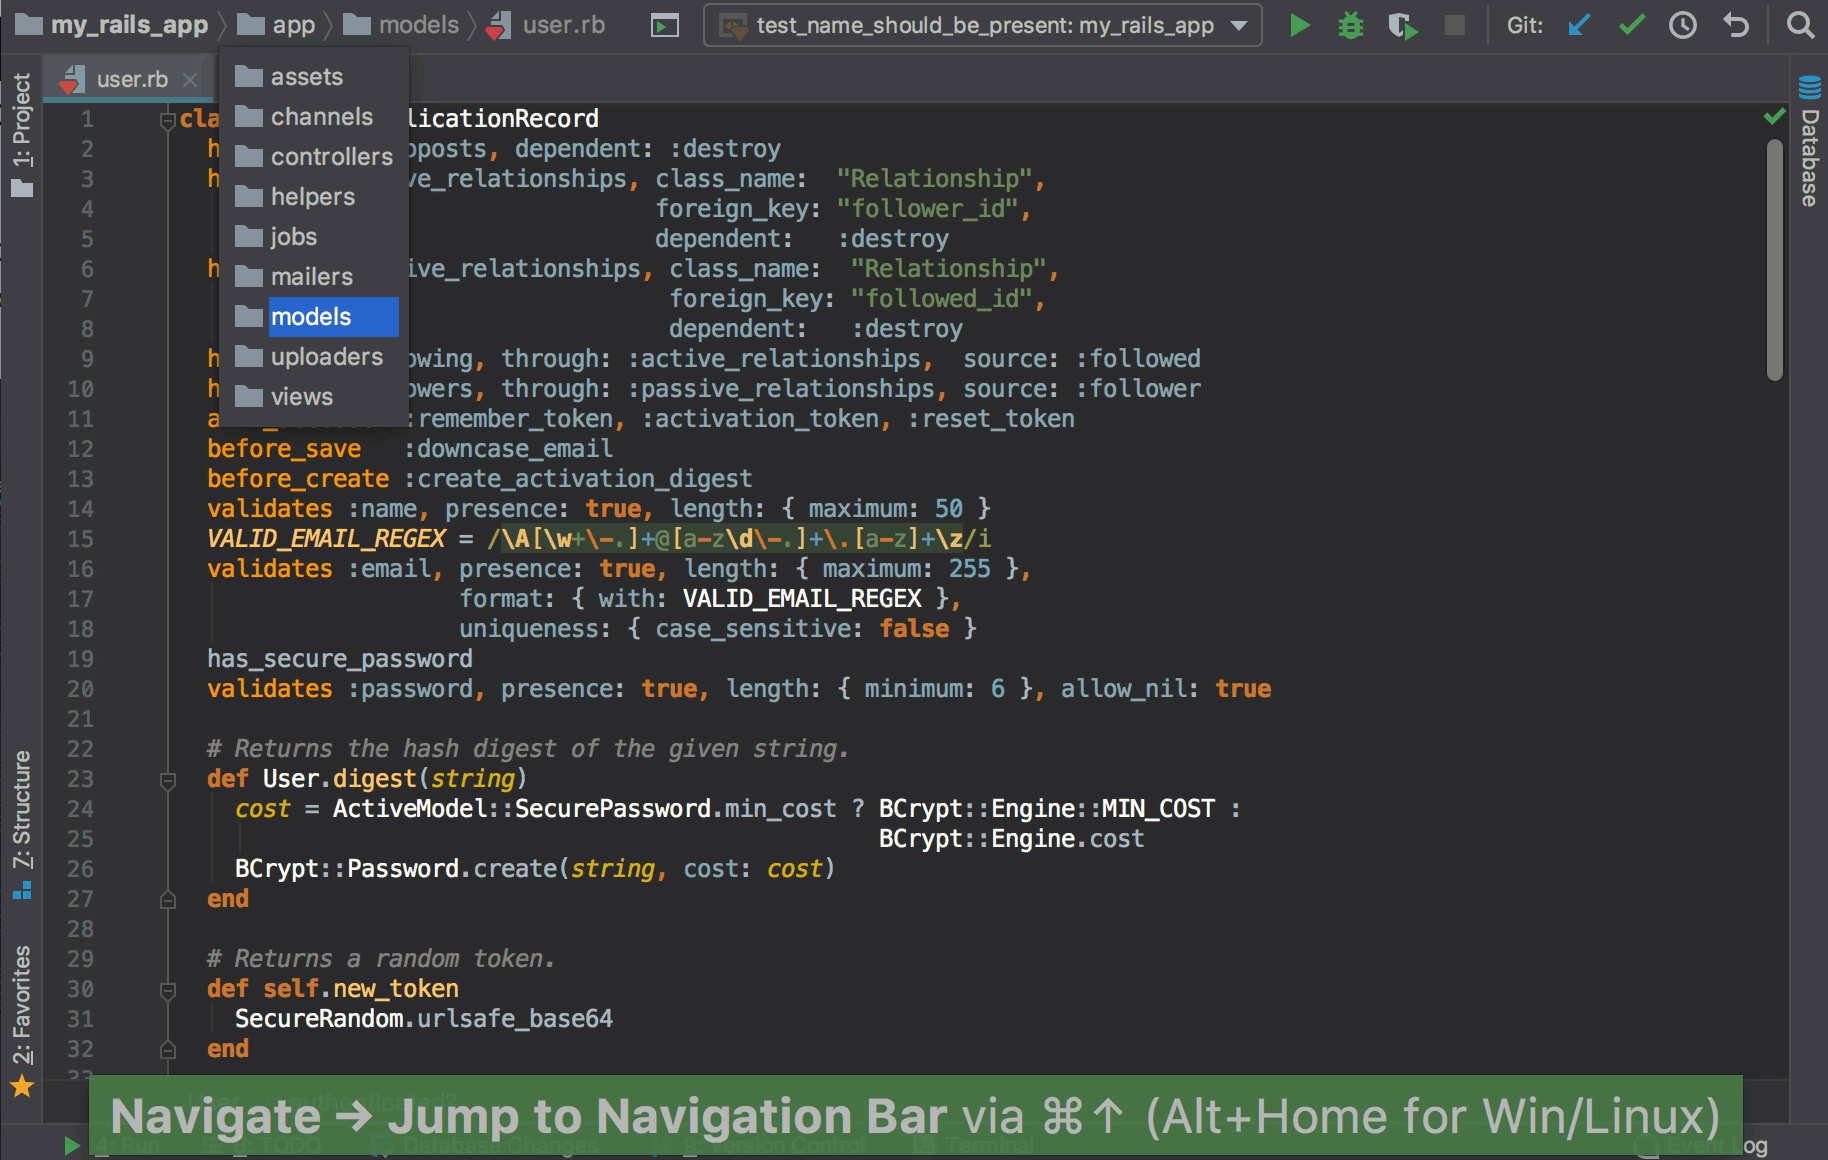Commit changes with green checkmark
The height and width of the screenshot is (1160, 1828).
point(1632,25)
